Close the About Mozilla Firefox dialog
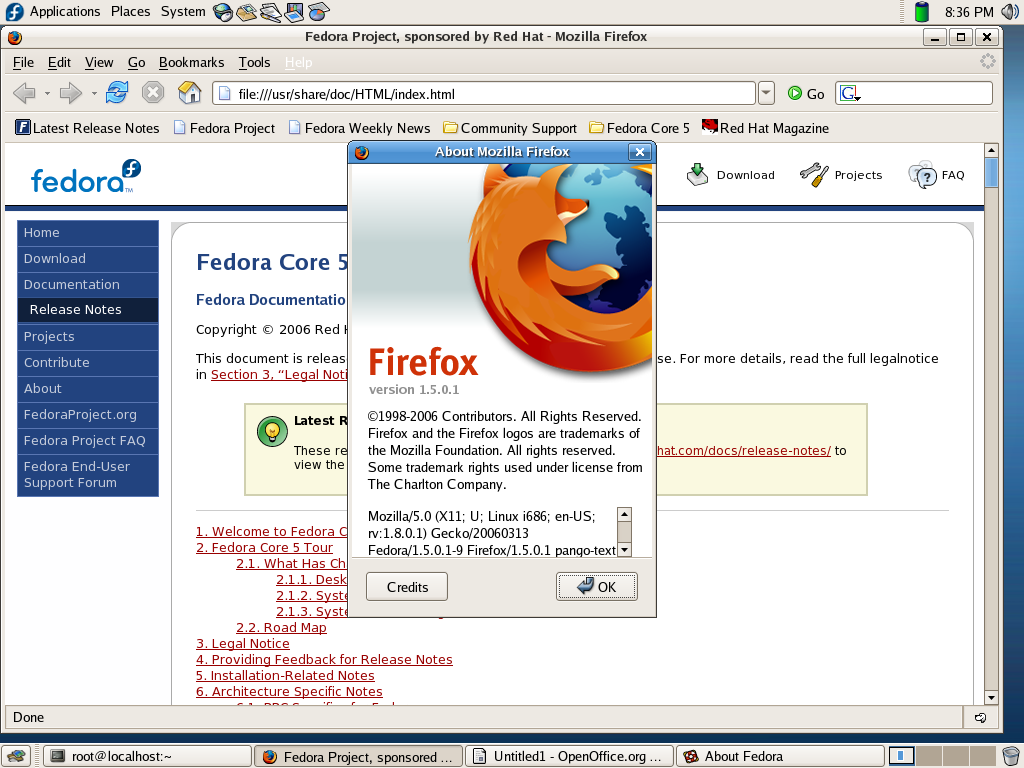 click(640, 152)
